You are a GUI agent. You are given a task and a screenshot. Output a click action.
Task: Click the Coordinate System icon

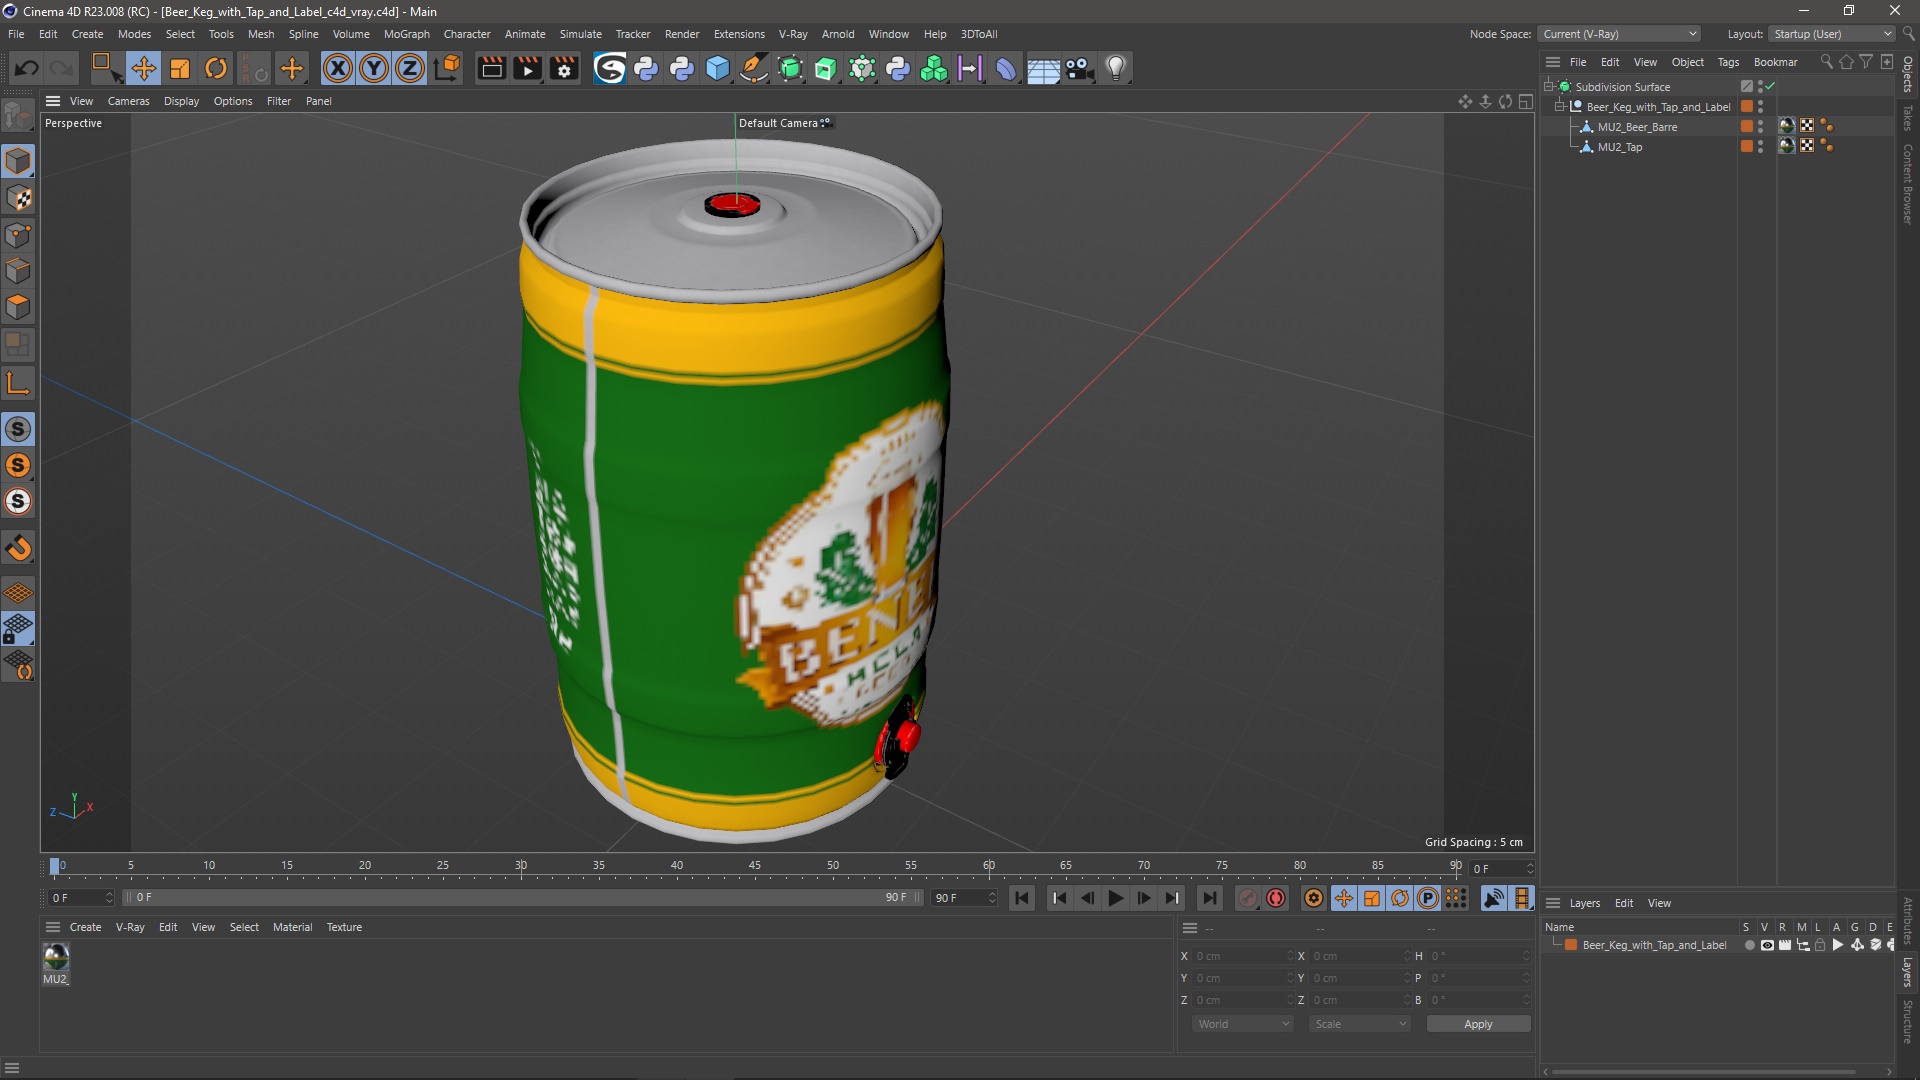pyautogui.click(x=448, y=68)
